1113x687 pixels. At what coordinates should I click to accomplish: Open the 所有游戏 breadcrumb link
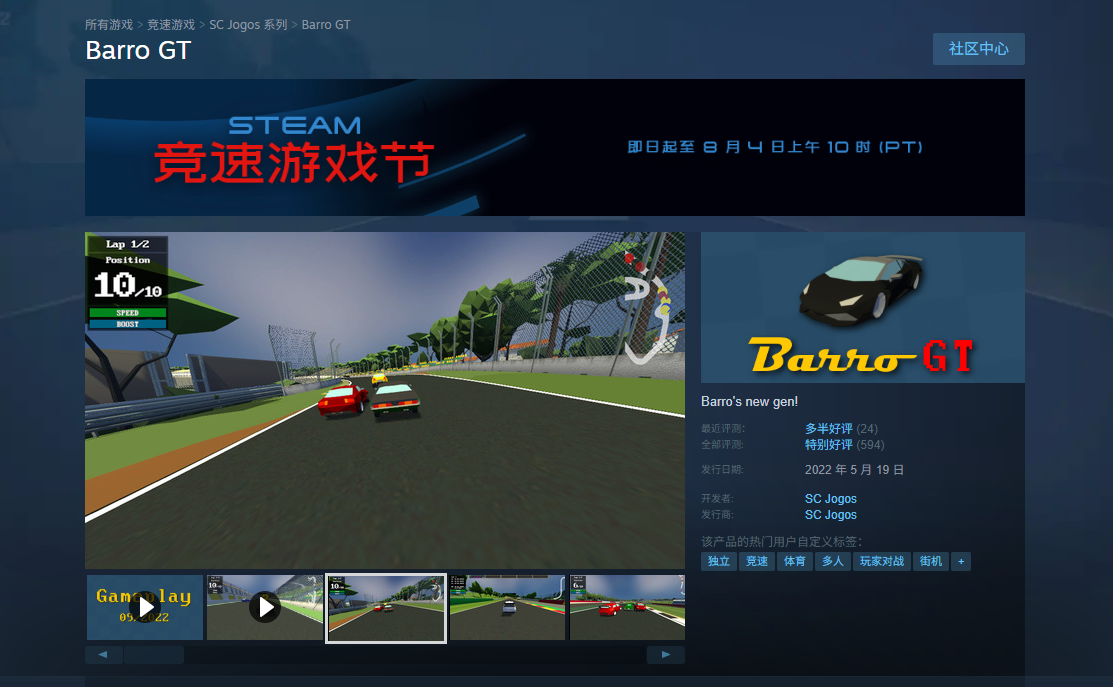[109, 25]
